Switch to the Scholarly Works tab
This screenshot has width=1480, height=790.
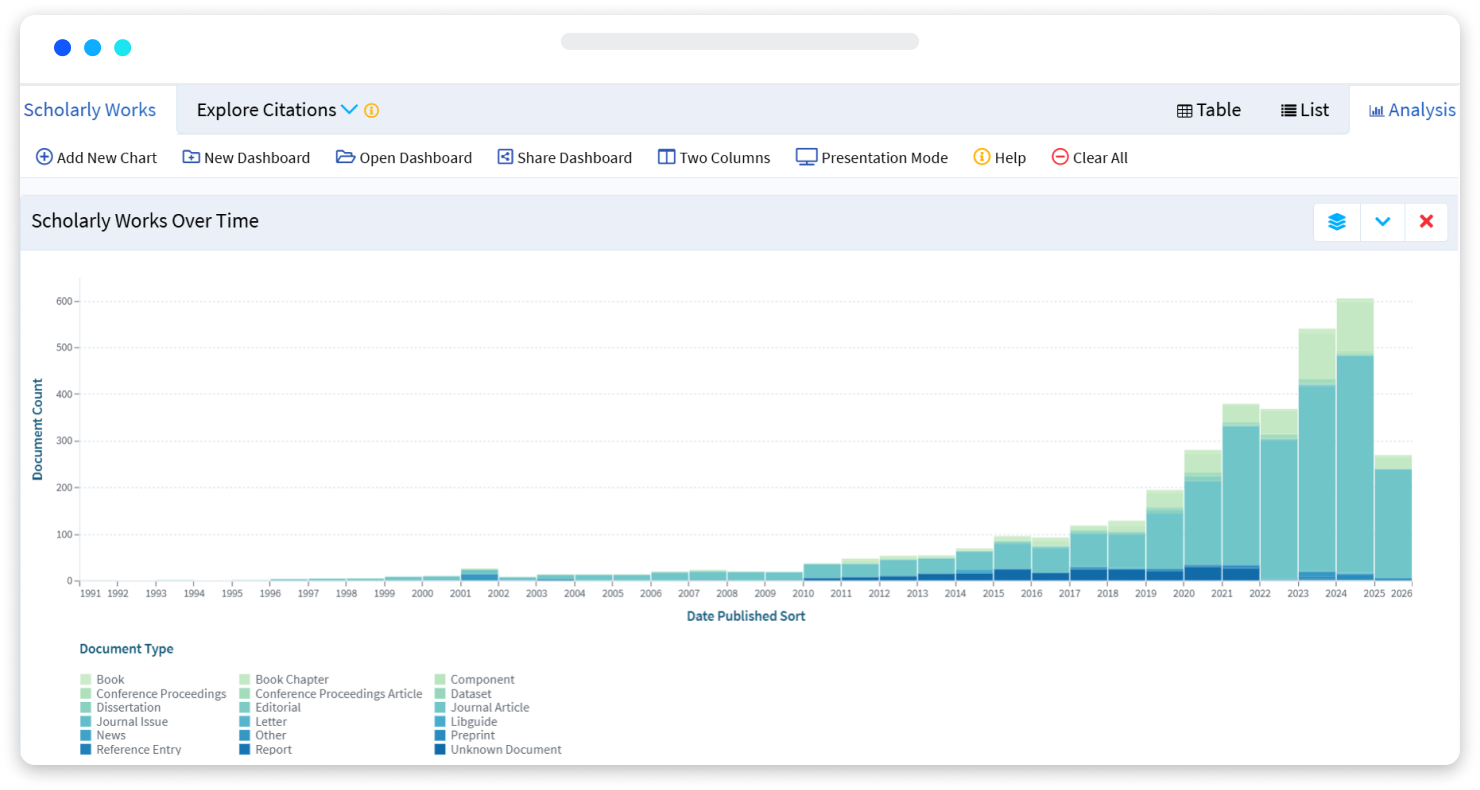tap(90, 110)
